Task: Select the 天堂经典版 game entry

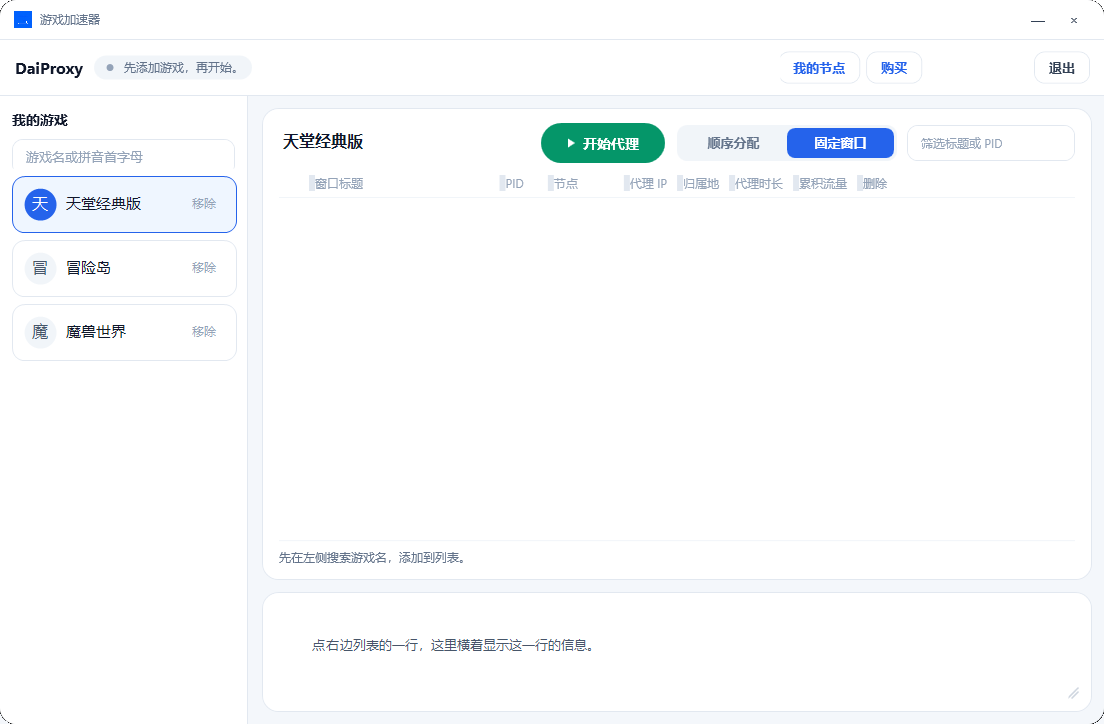Action: (x=125, y=204)
